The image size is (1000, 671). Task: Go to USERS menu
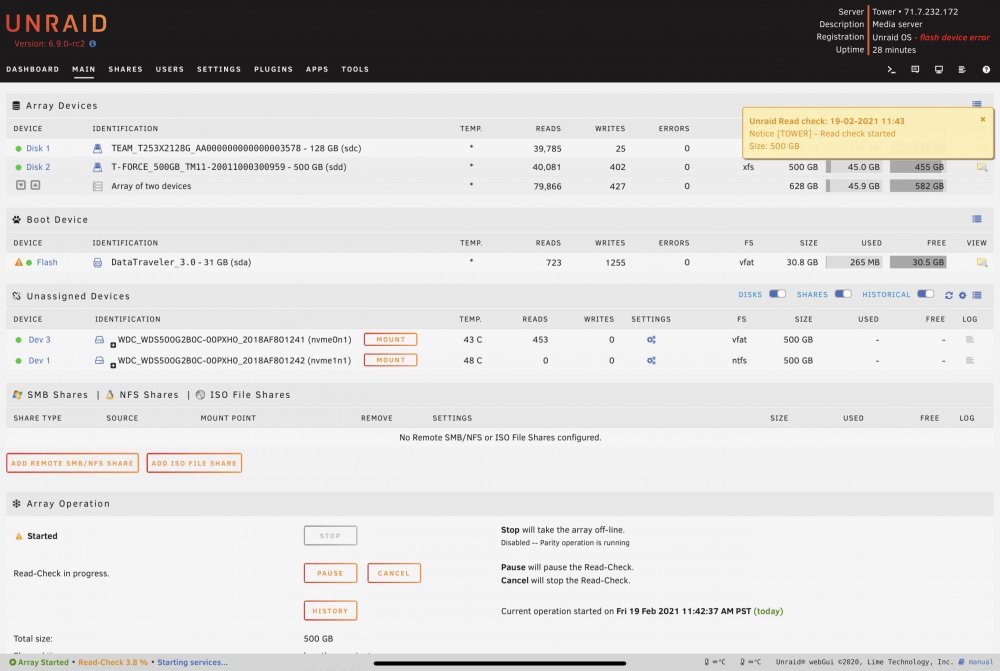pyautogui.click(x=170, y=70)
